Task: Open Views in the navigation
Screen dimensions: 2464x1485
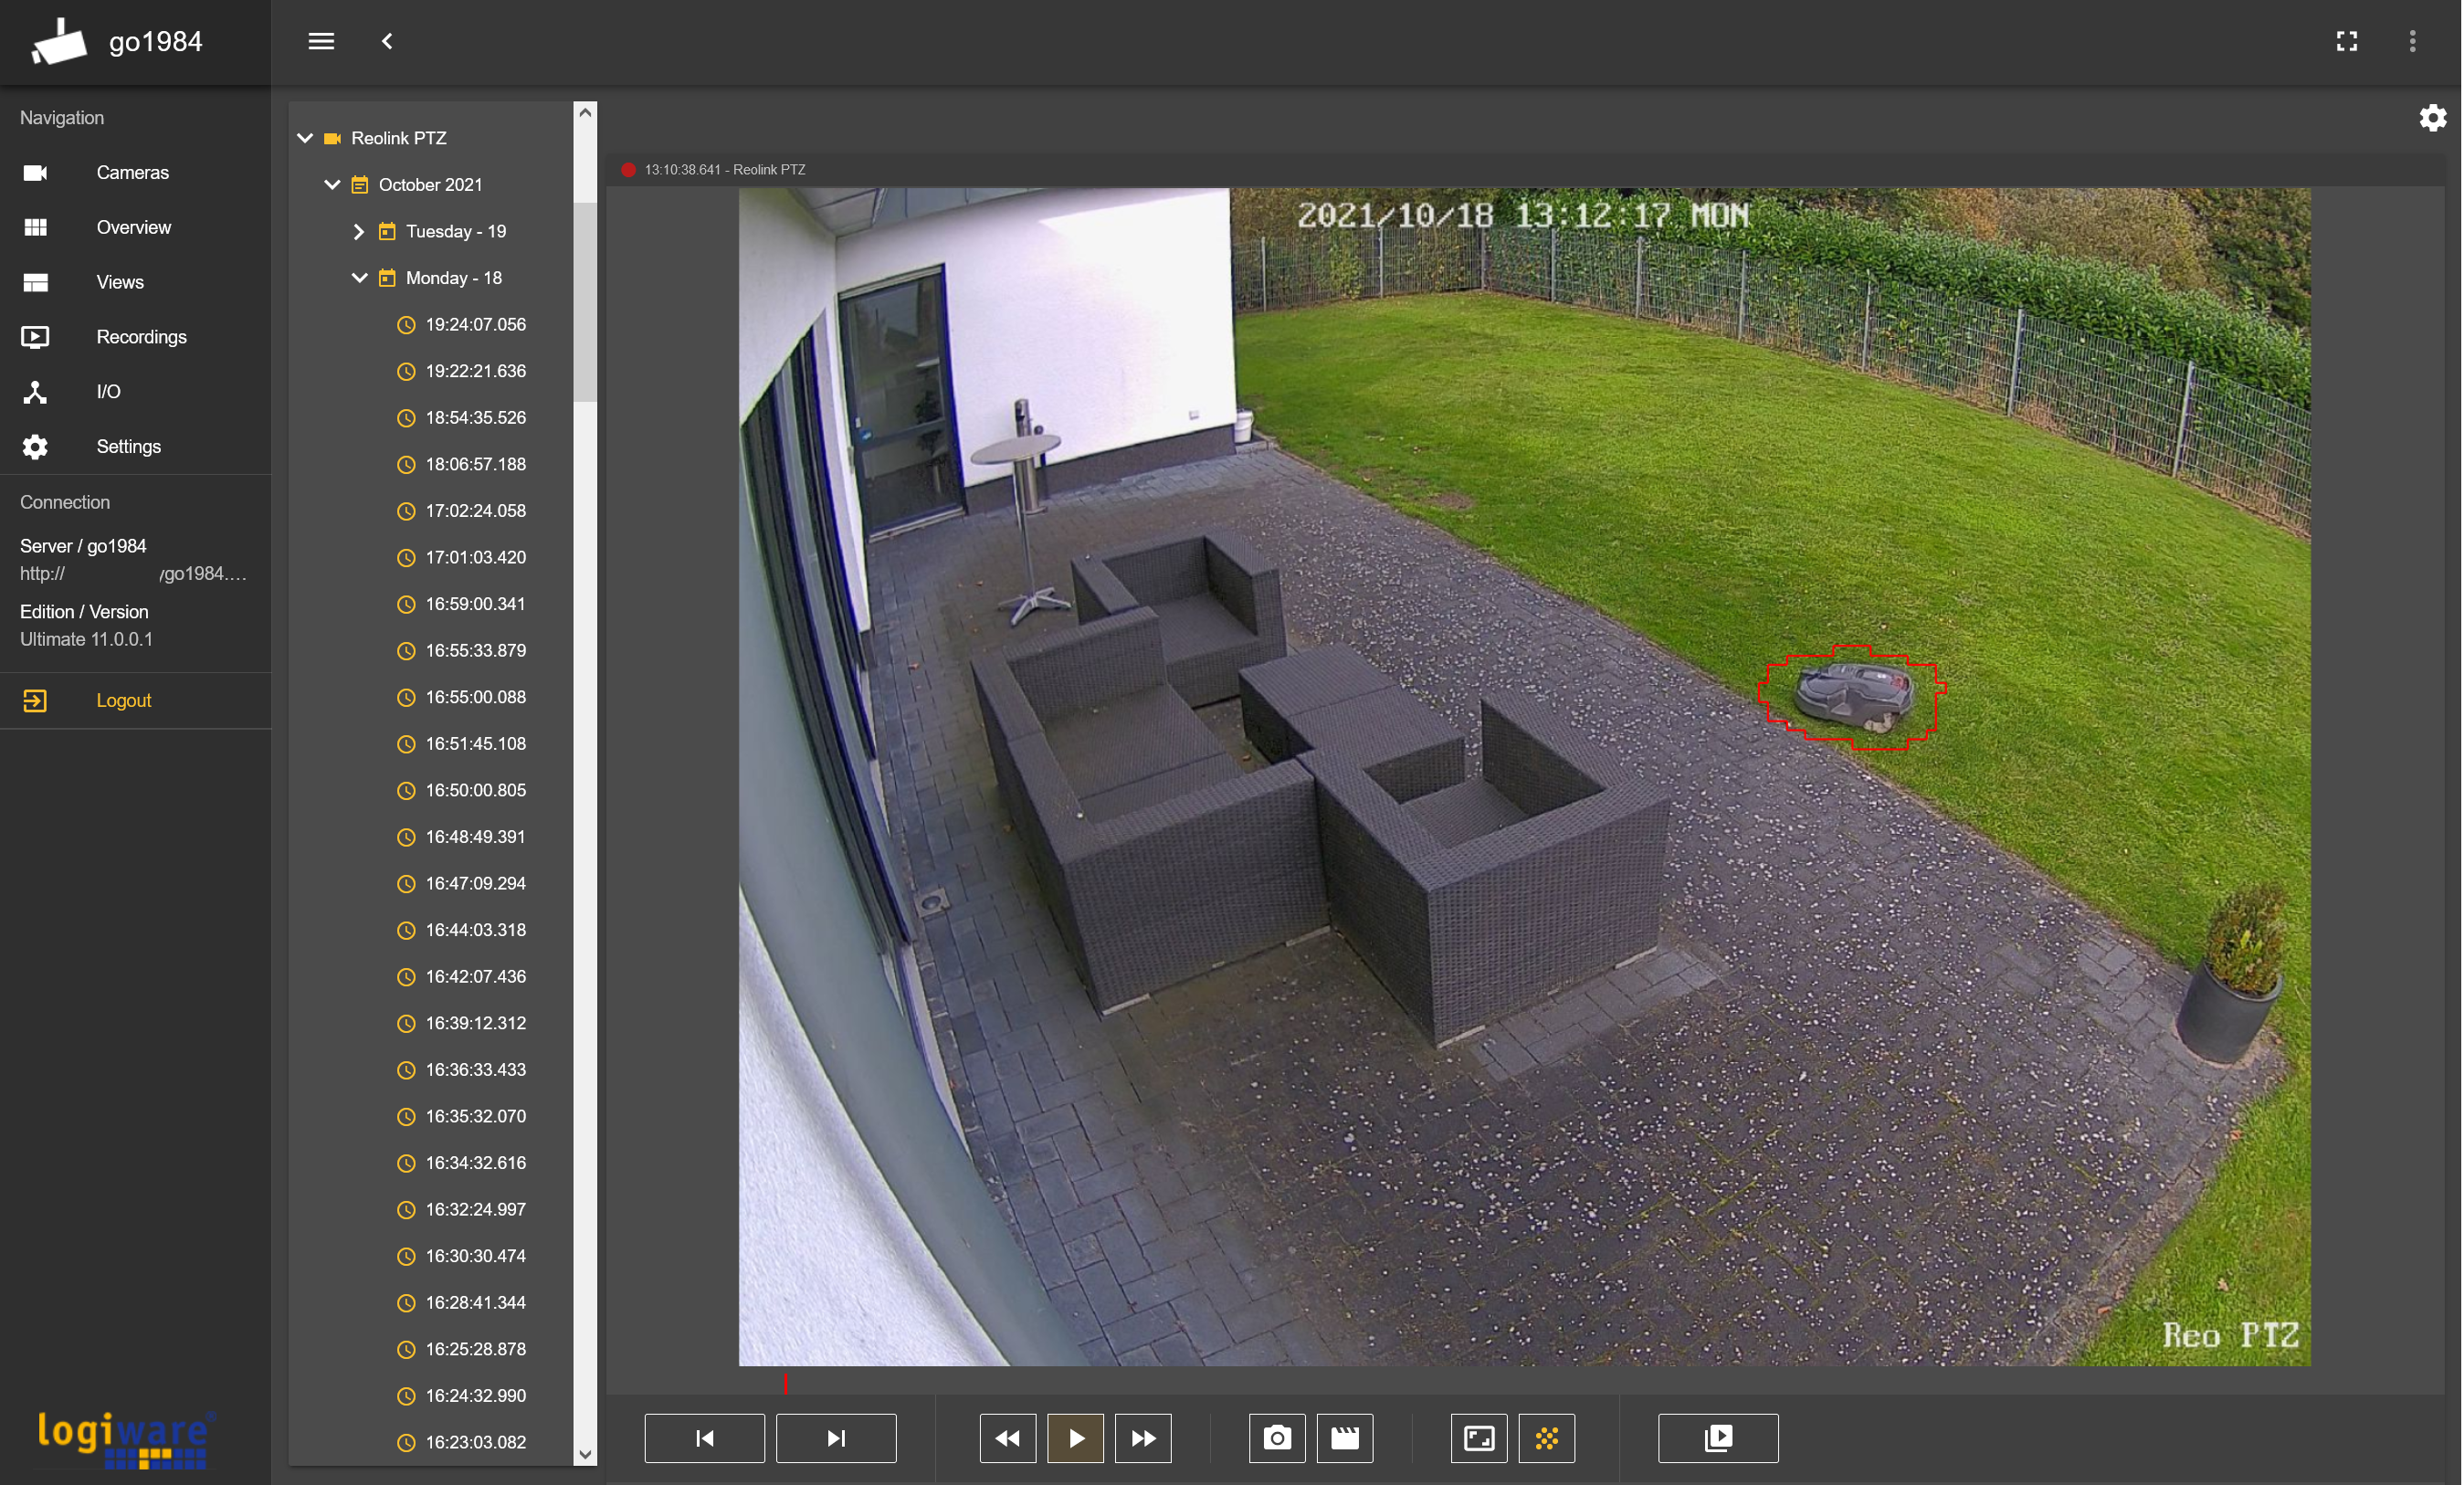Action: tap(120, 282)
